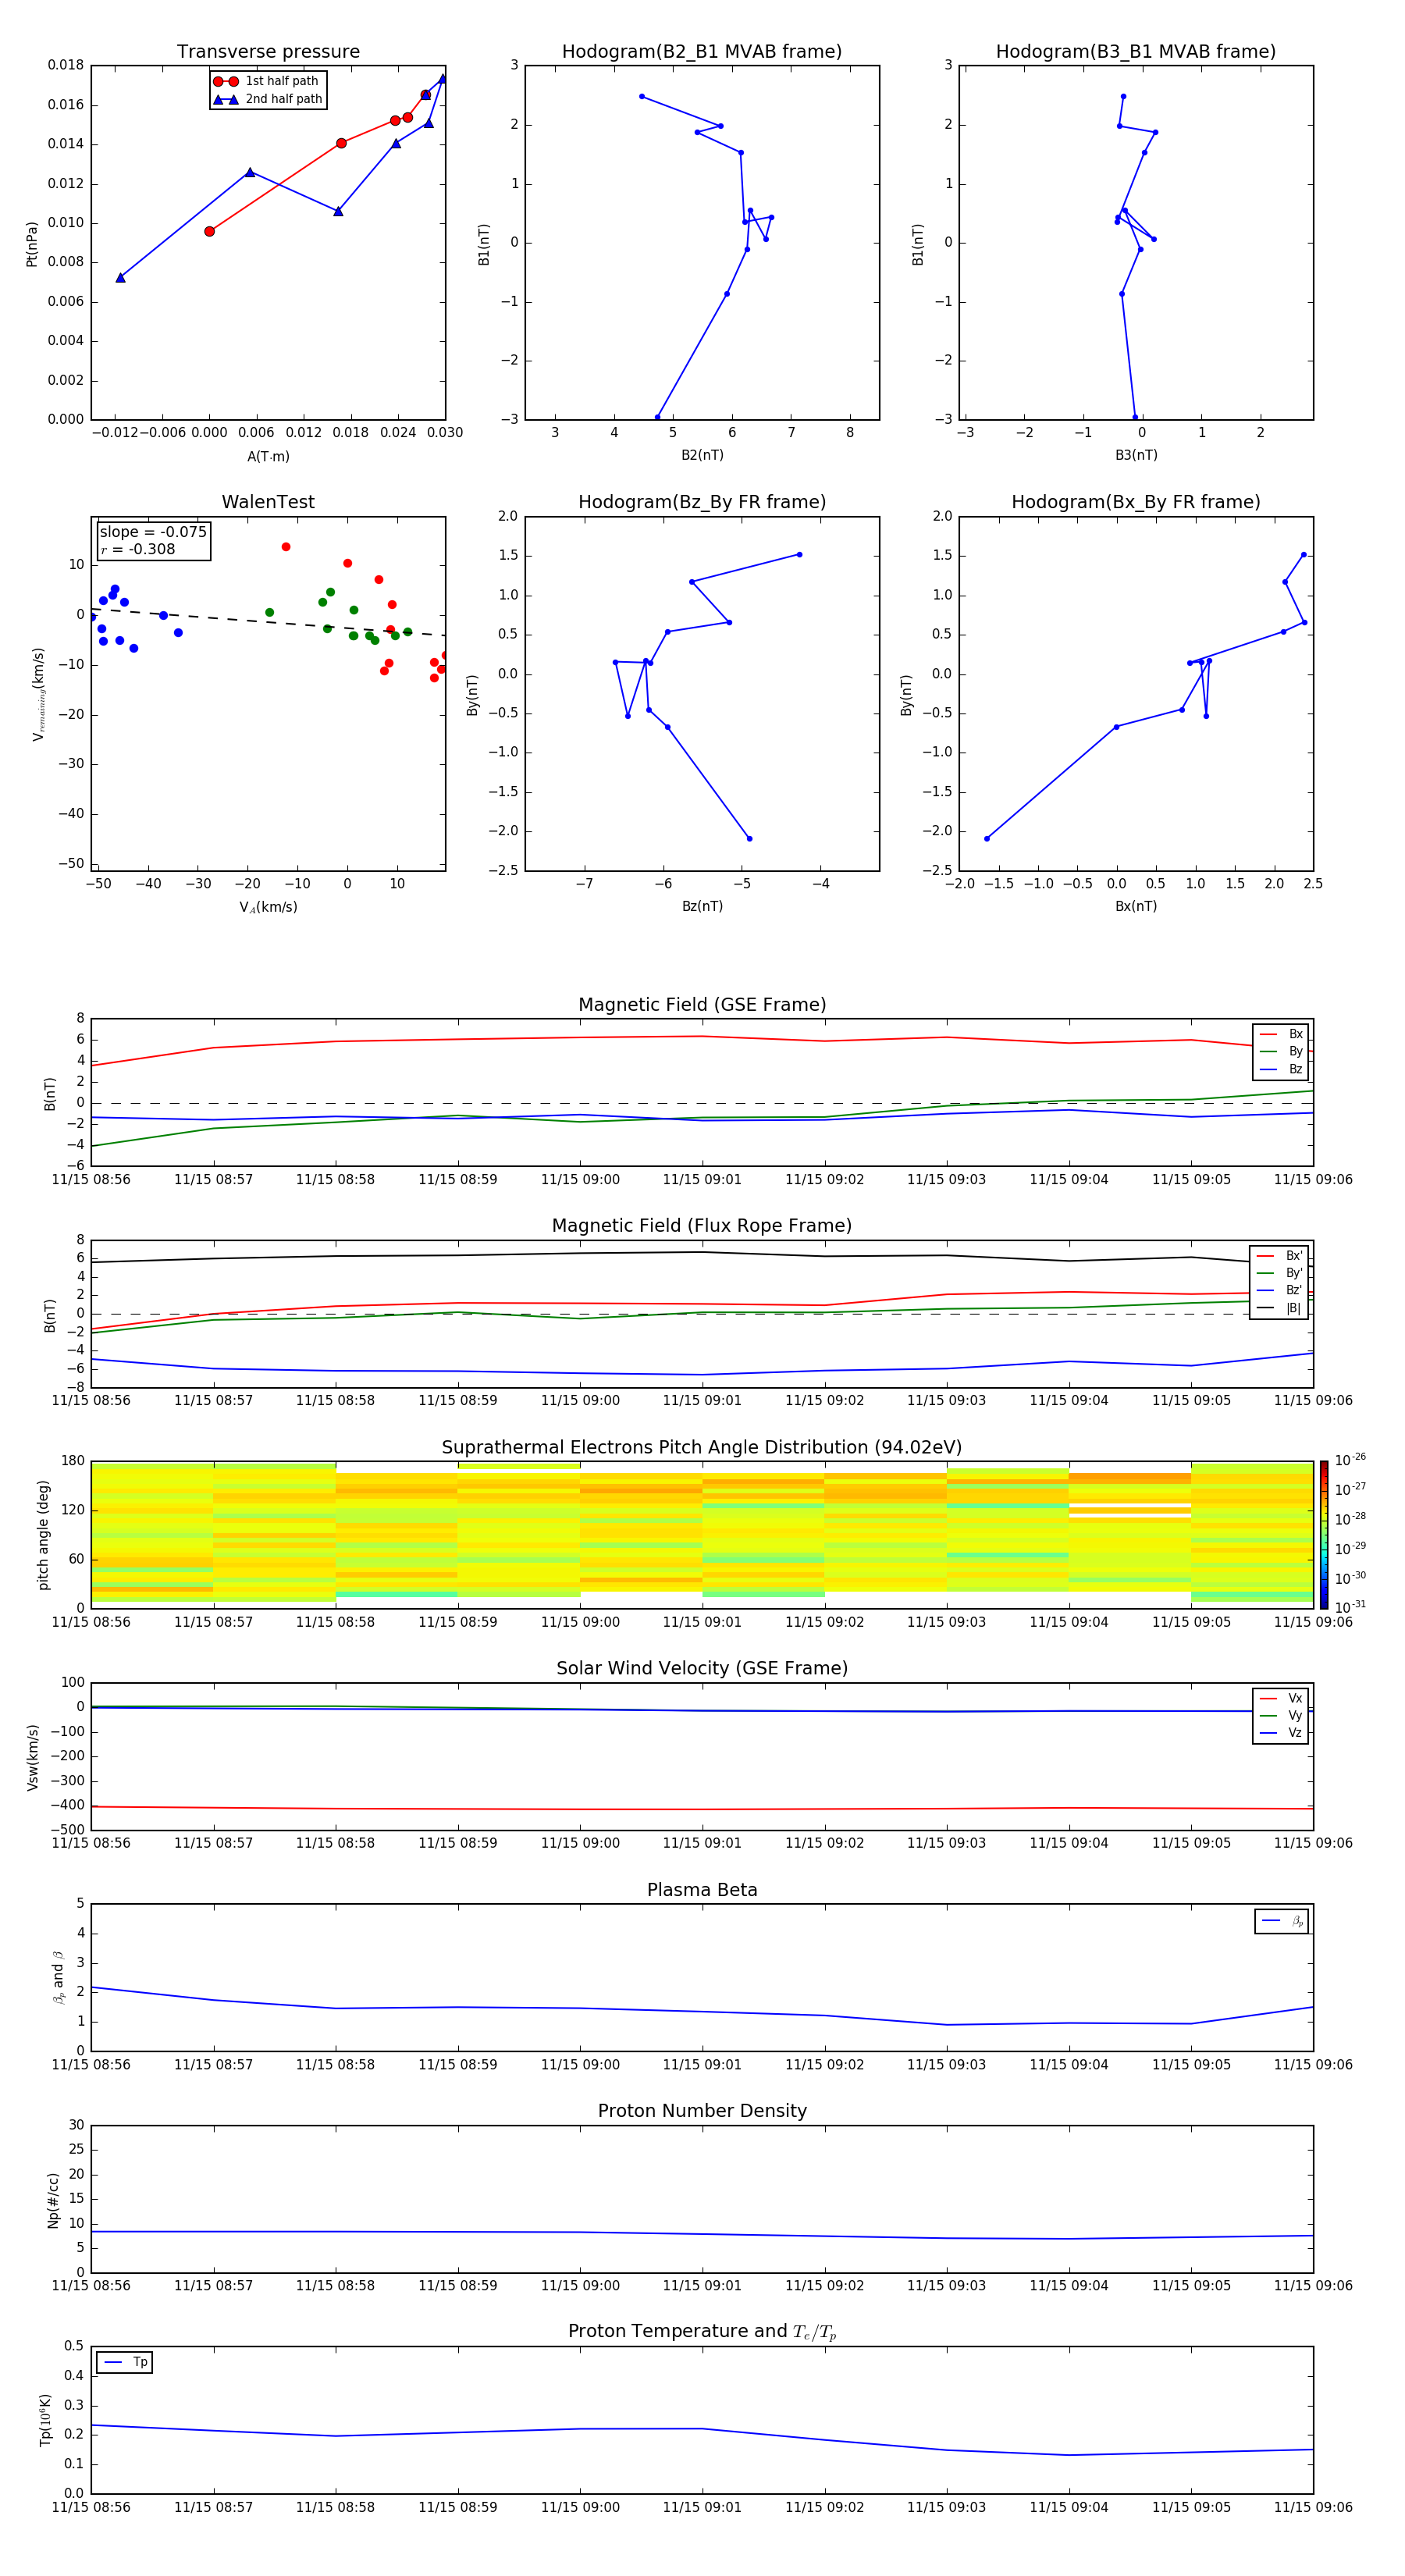Click the 'Vx' entry in velocity legend

pyautogui.click(x=1281, y=1698)
